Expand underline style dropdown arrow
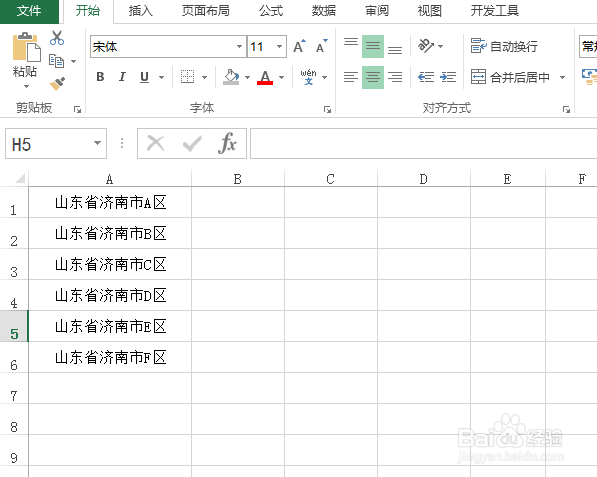Screen dimensions: 597x477 [161, 77]
